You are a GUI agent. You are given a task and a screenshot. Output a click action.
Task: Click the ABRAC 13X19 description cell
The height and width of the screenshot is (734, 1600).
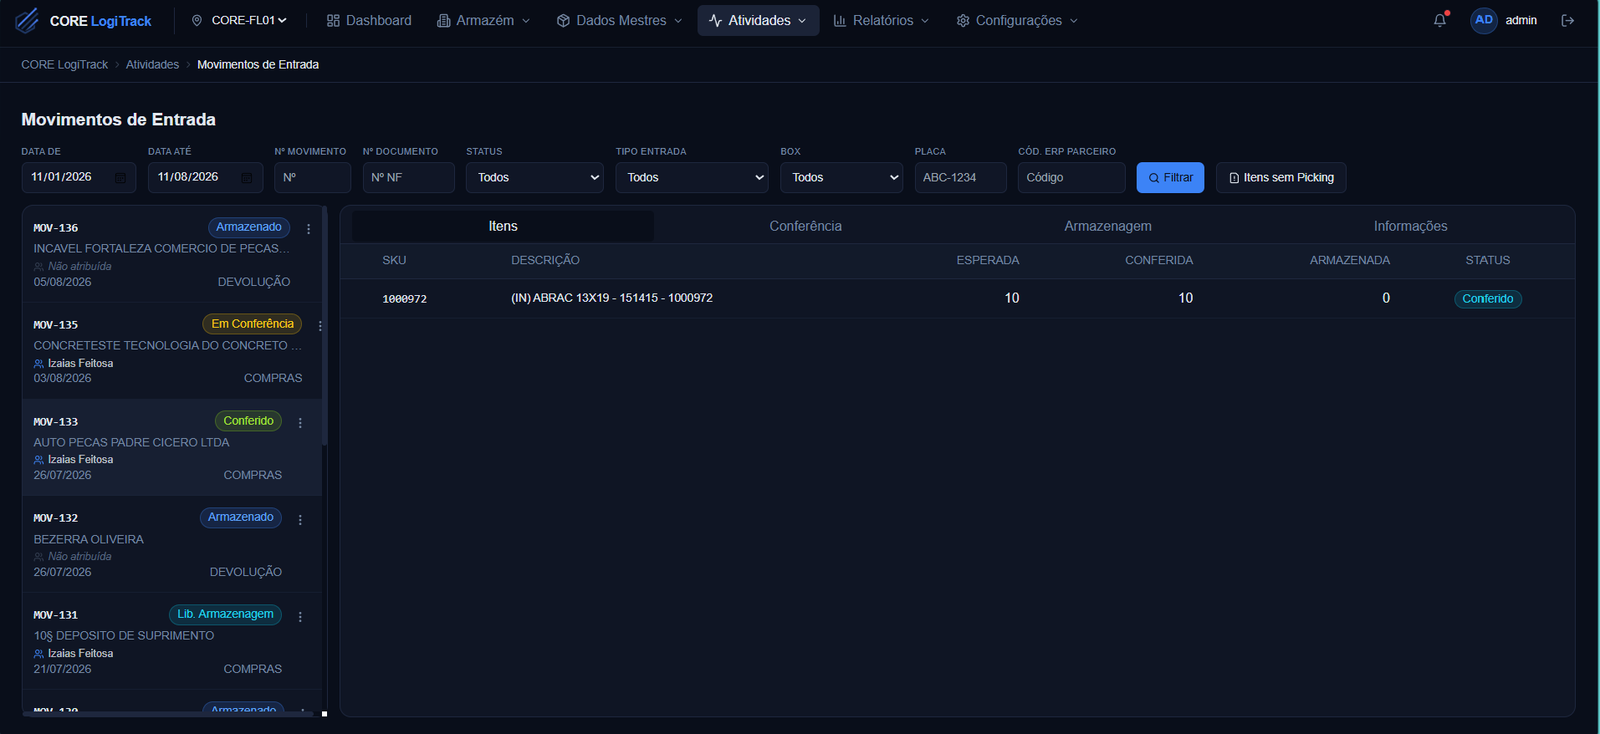[x=612, y=298]
